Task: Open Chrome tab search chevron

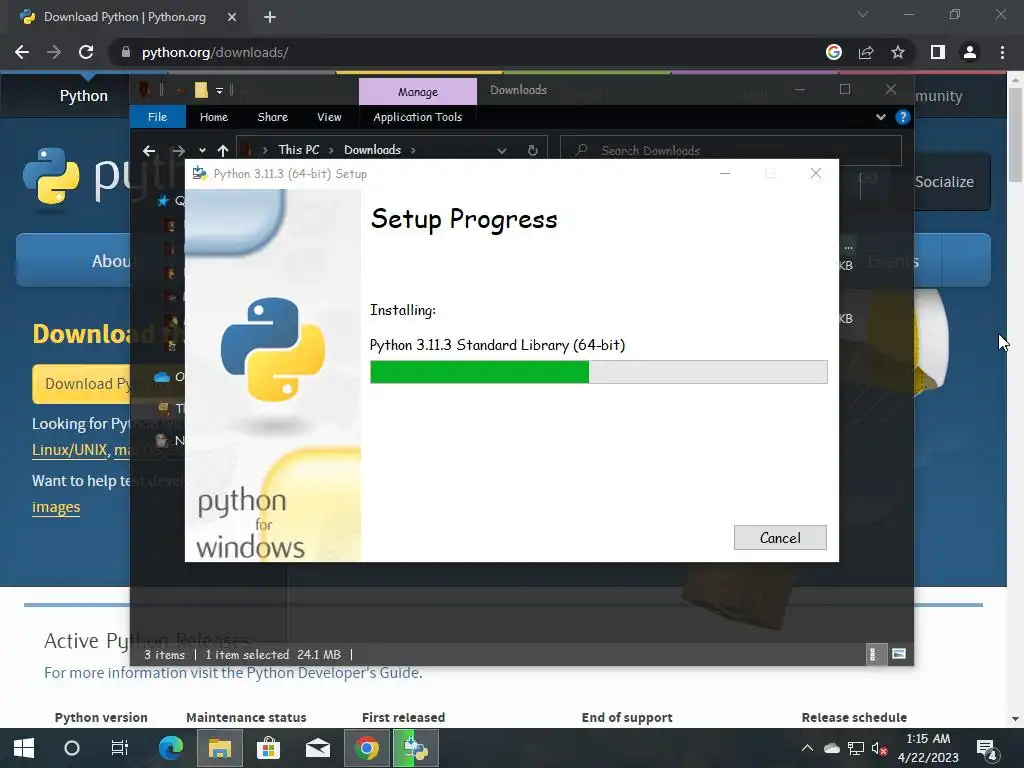Action: pyautogui.click(x=863, y=14)
